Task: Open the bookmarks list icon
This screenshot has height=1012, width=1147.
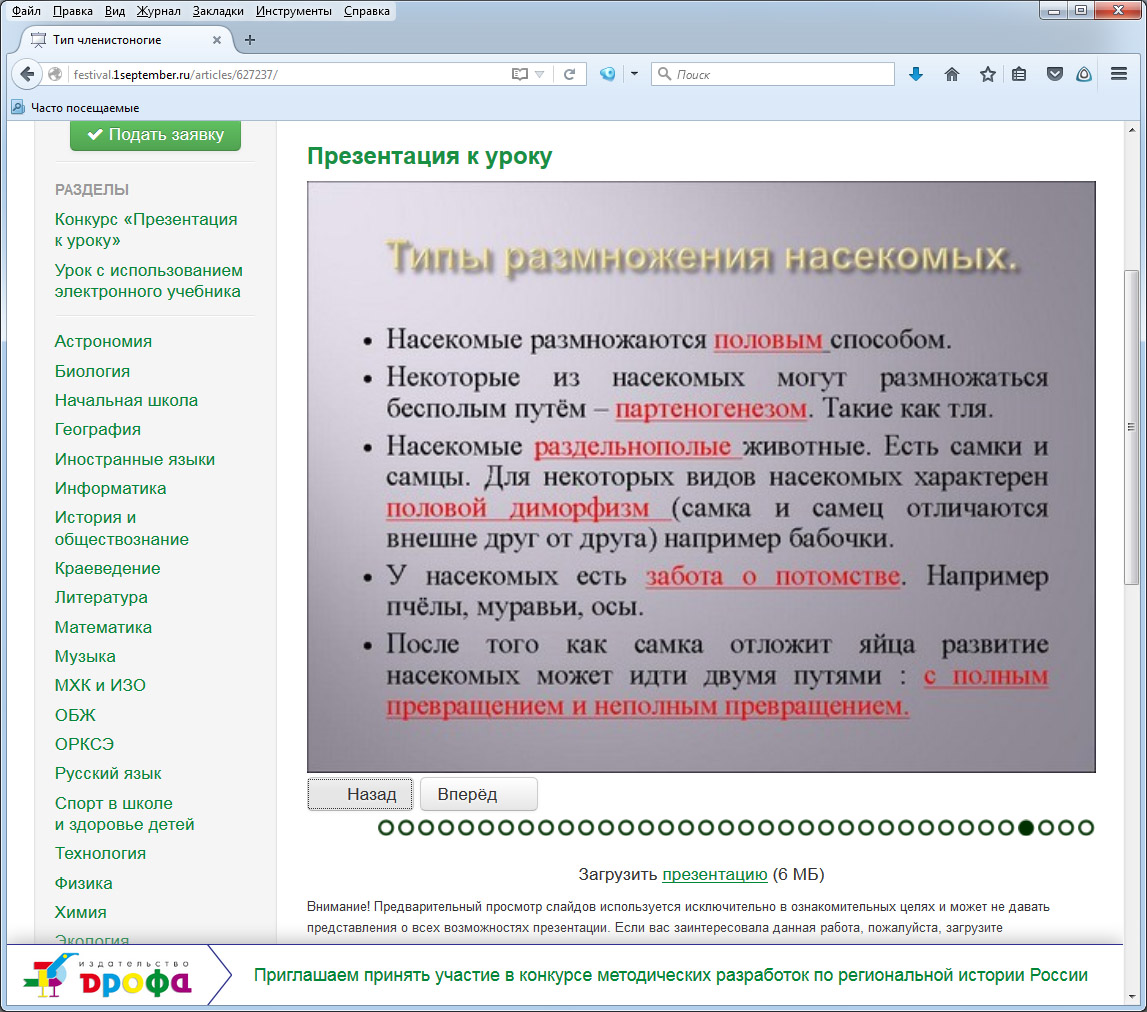Action: point(1019,74)
